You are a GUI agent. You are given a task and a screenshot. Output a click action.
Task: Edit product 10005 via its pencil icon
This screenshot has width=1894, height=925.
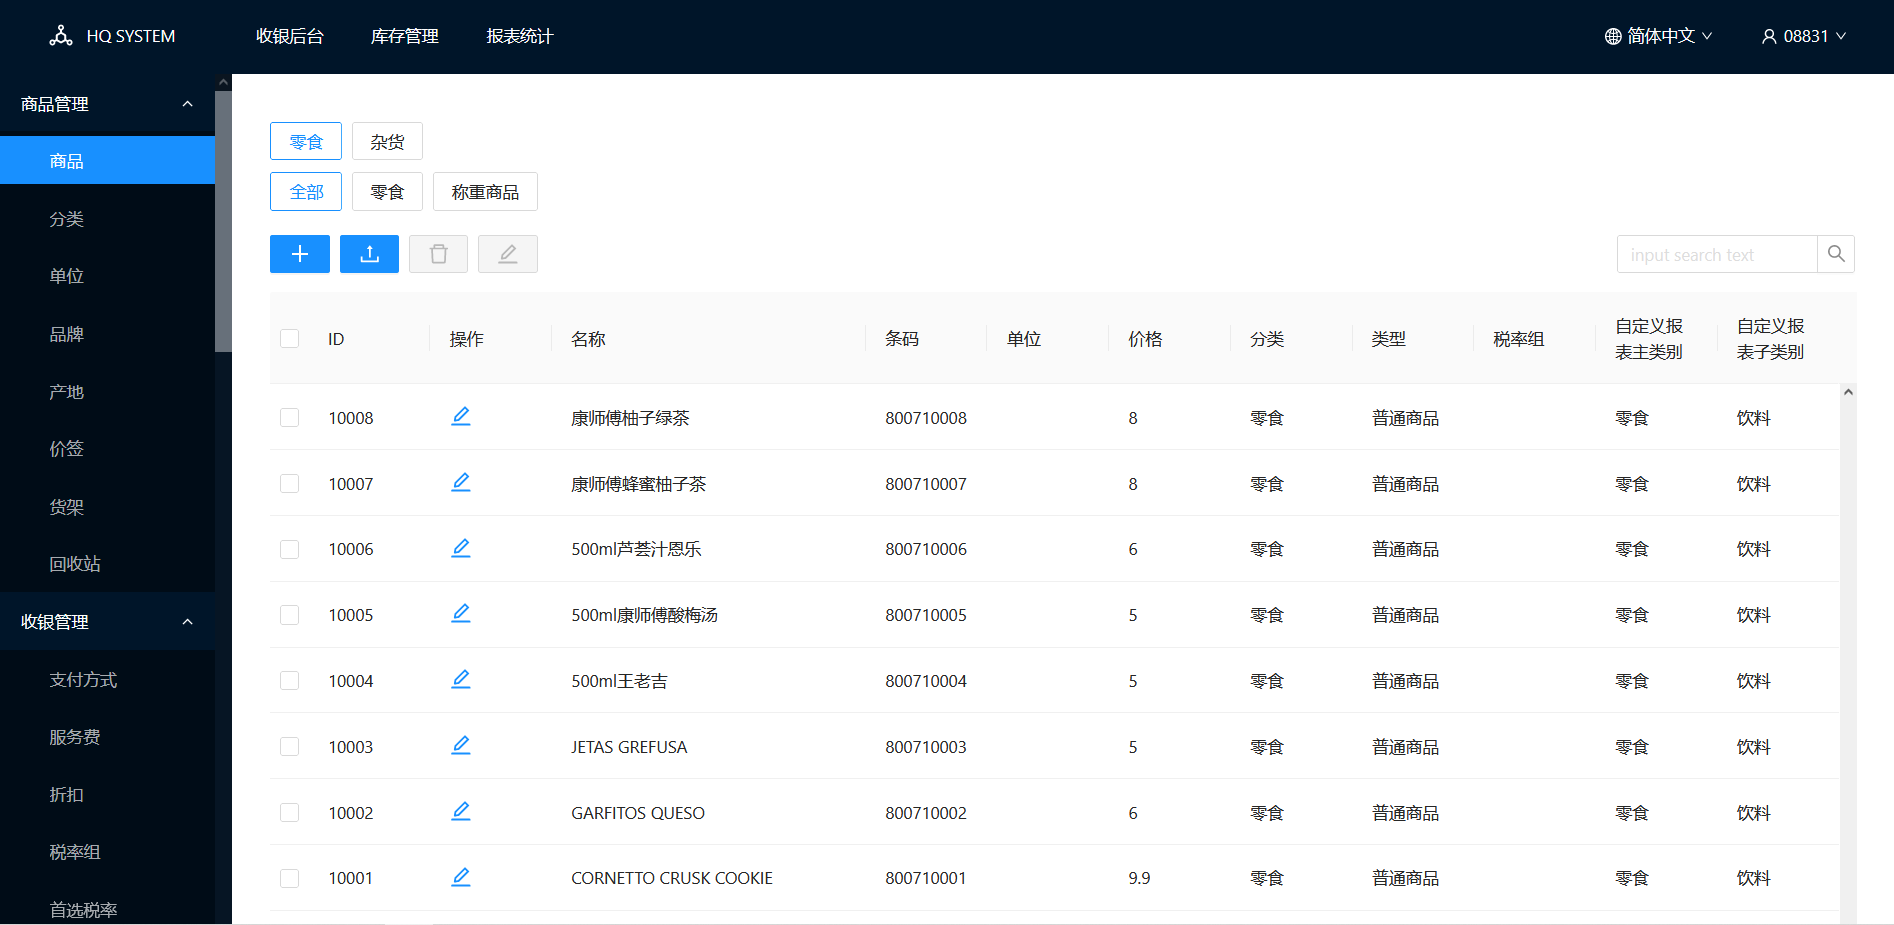click(461, 613)
